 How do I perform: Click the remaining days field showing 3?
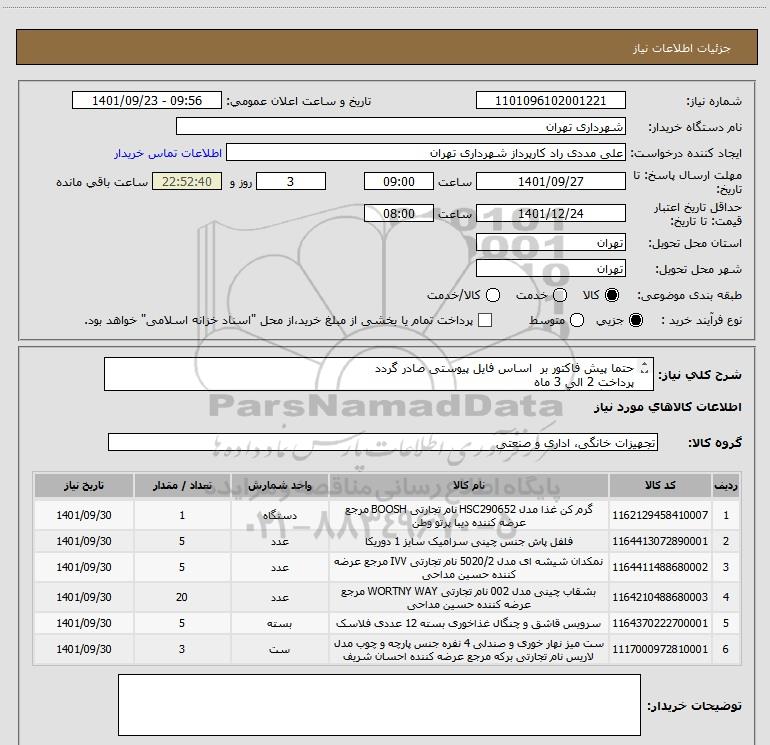[x=291, y=181]
